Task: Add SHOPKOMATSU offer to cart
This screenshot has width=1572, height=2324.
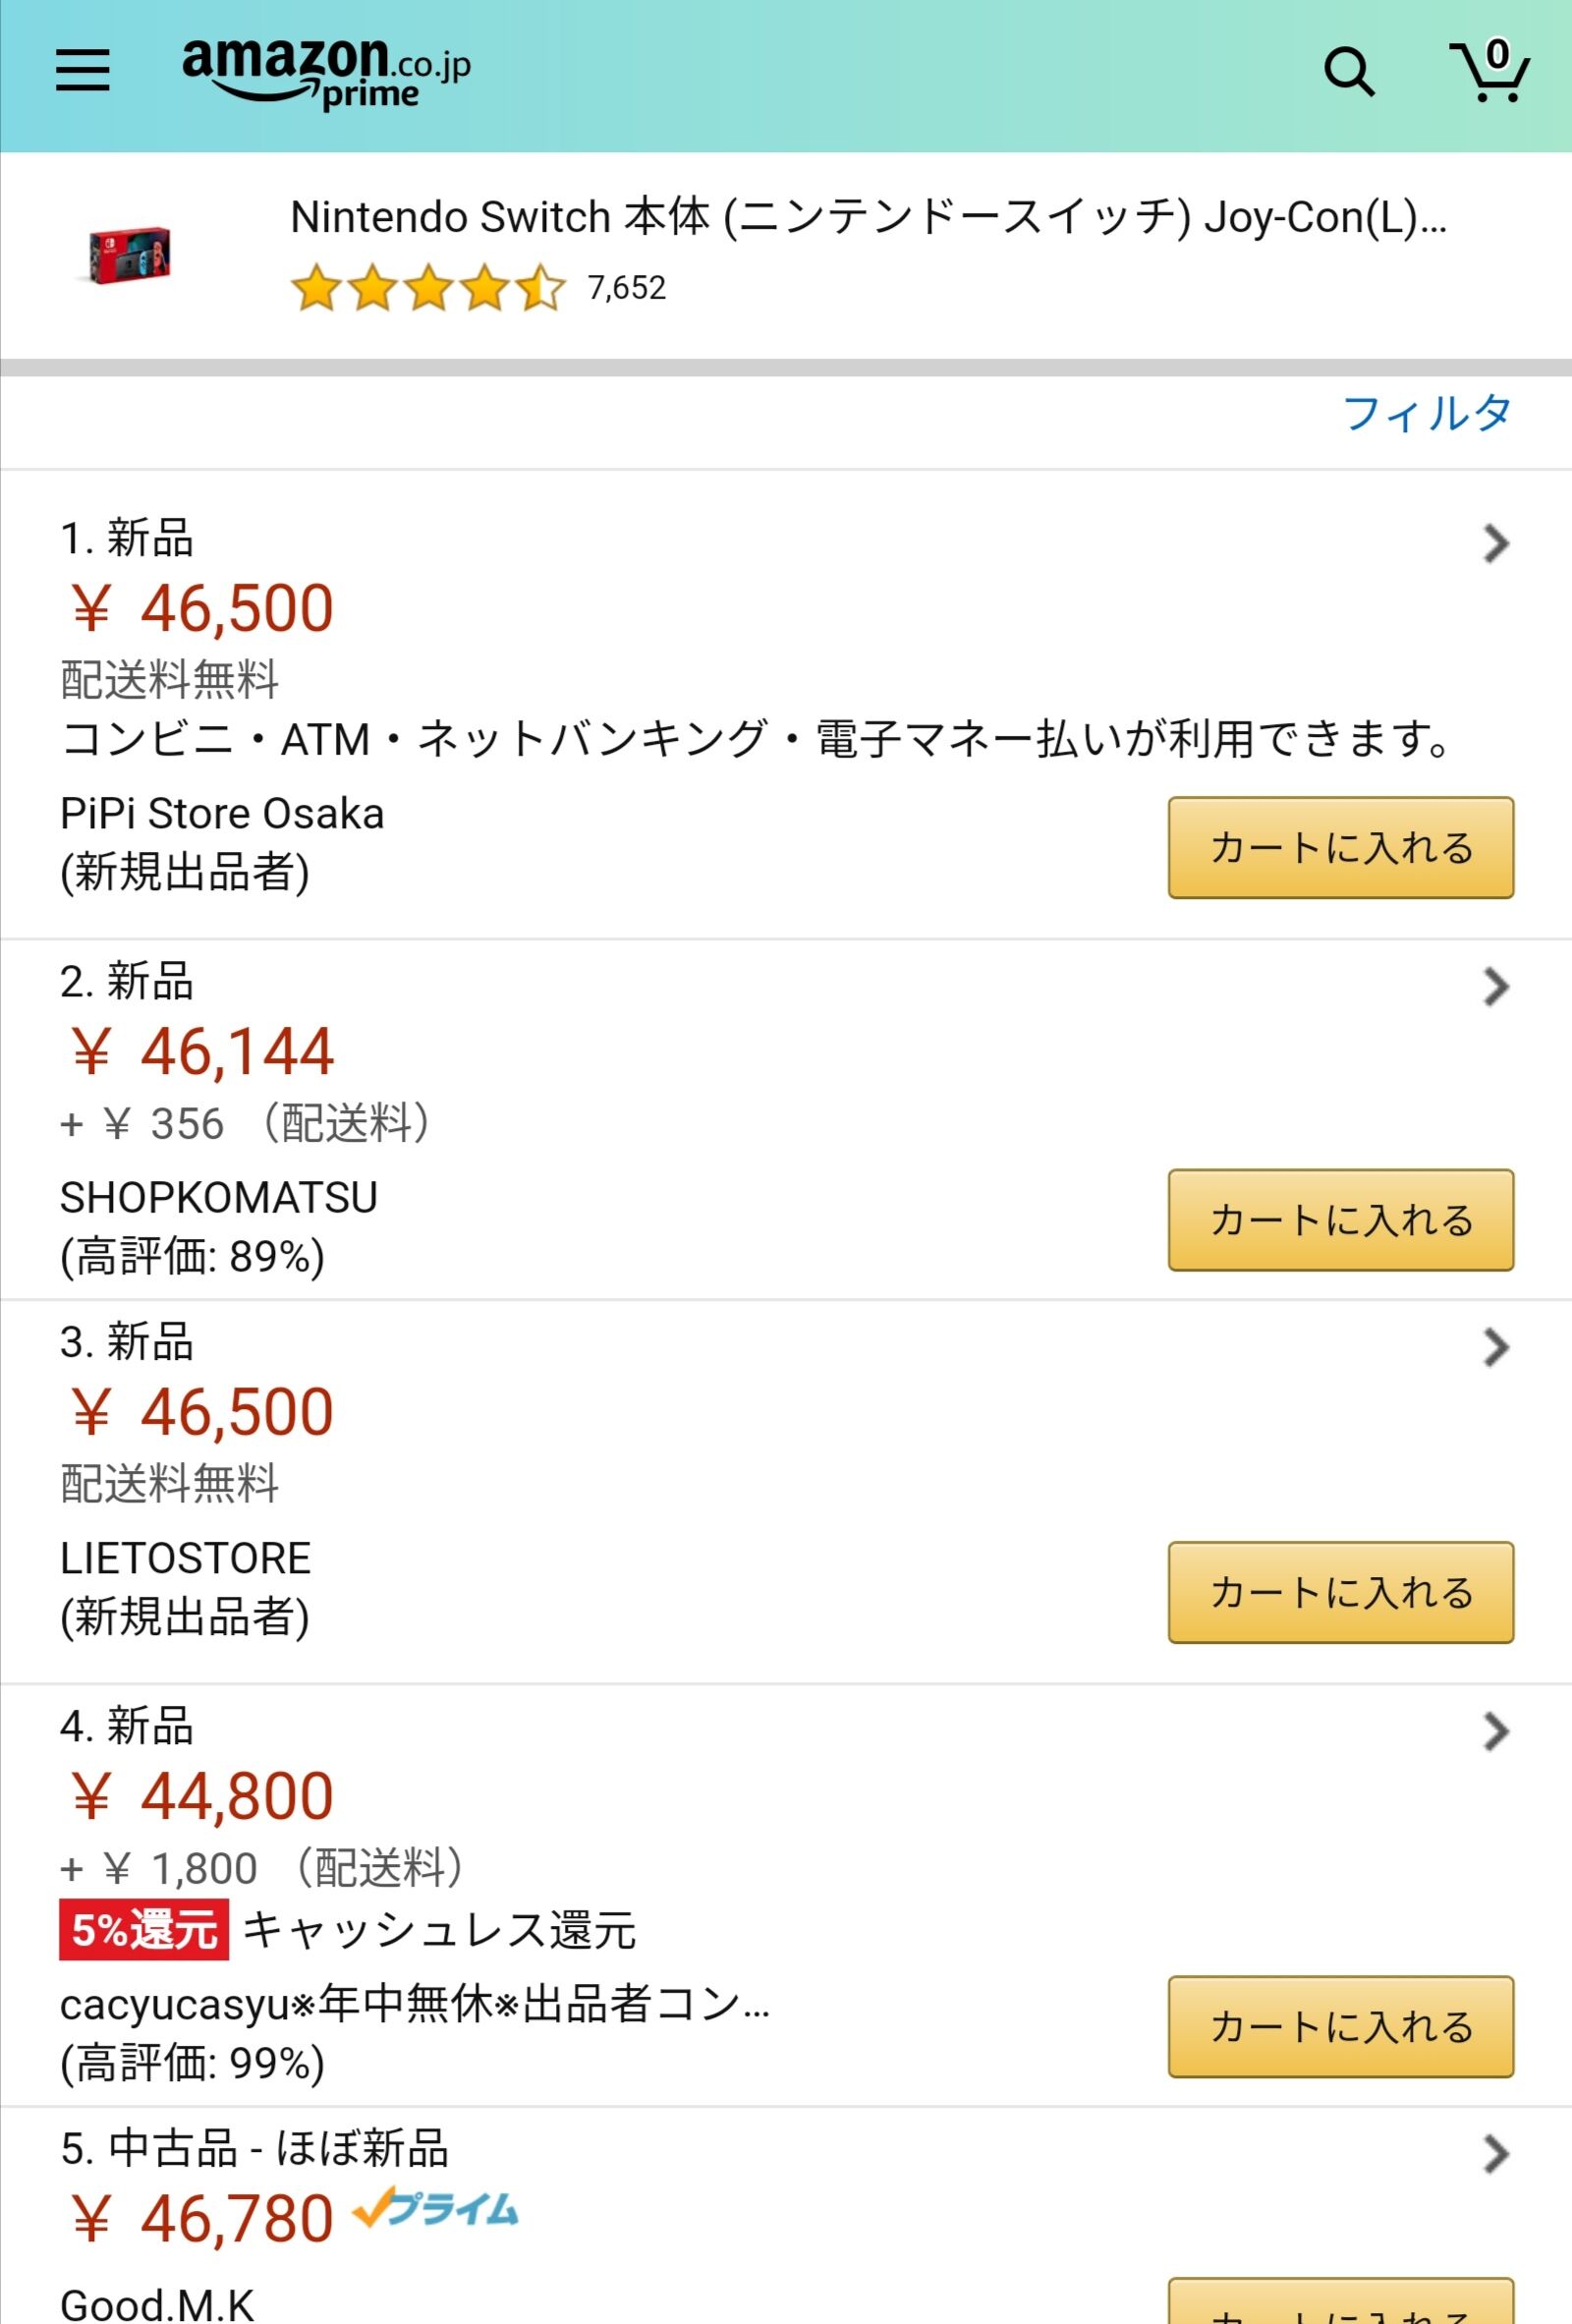Action: click(1341, 1220)
